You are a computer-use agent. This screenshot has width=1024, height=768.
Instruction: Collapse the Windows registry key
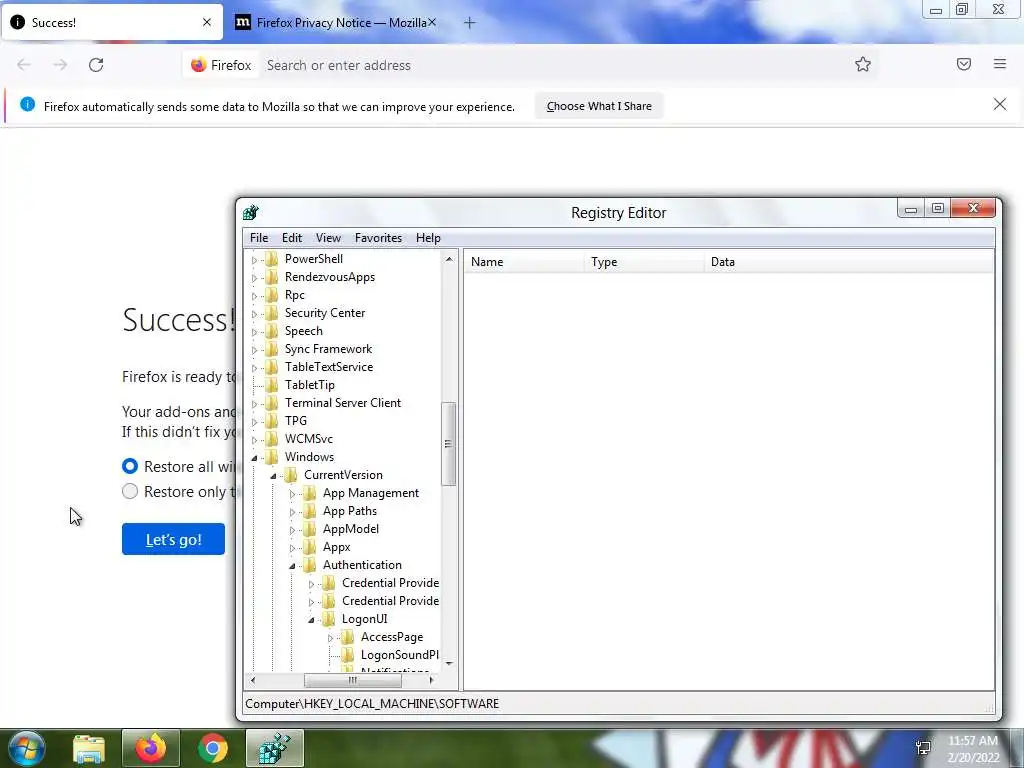click(254, 458)
